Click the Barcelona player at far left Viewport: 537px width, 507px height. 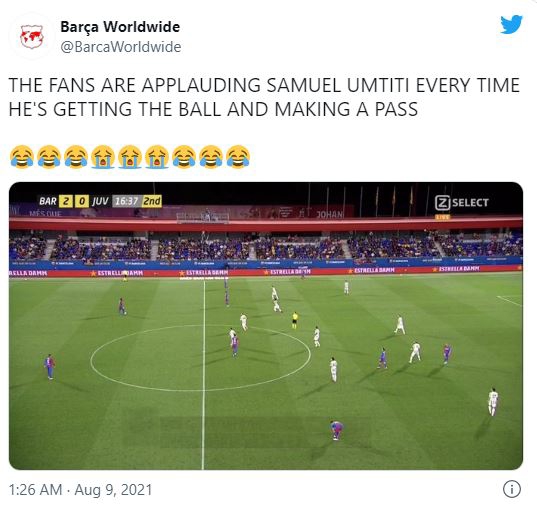tap(50, 367)
